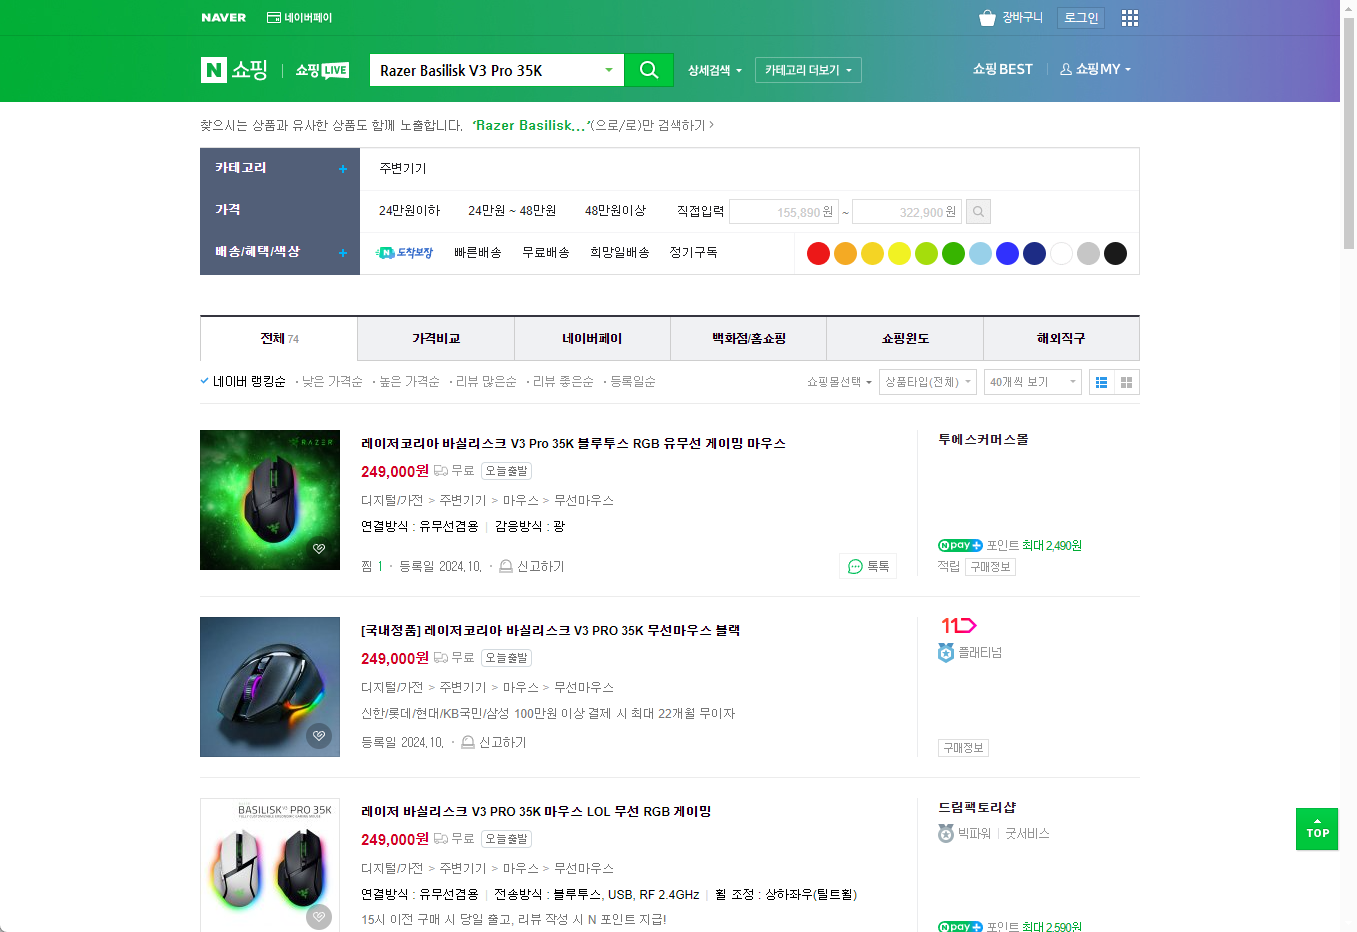1357x932 pixels.
Task: Filter price by 24만원이하
Action: click(x=409, y=211)
